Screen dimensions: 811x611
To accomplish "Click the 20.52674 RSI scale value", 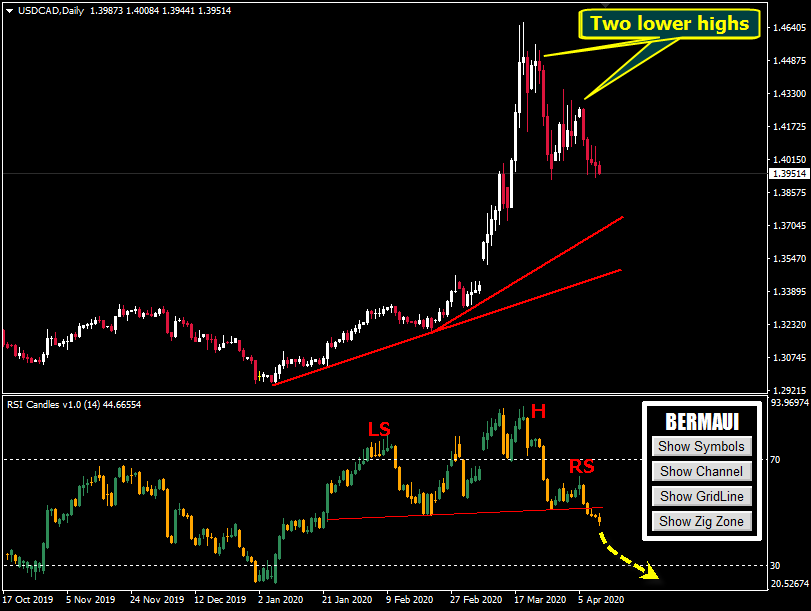I will click(x=789, y=584).
